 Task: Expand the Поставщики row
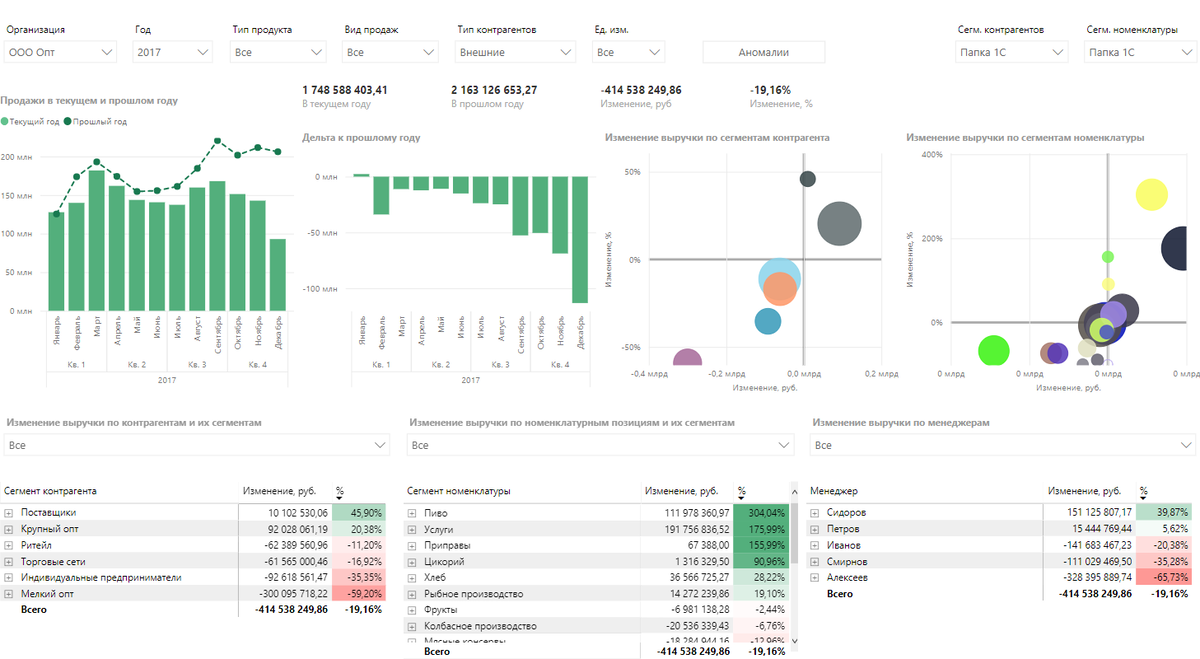(8, 513)
